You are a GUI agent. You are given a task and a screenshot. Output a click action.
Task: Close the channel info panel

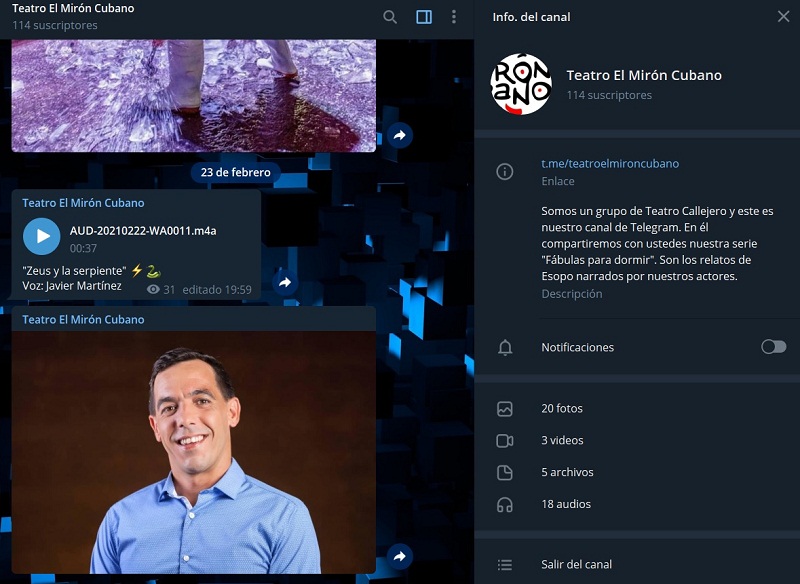[x=783, y=17]
